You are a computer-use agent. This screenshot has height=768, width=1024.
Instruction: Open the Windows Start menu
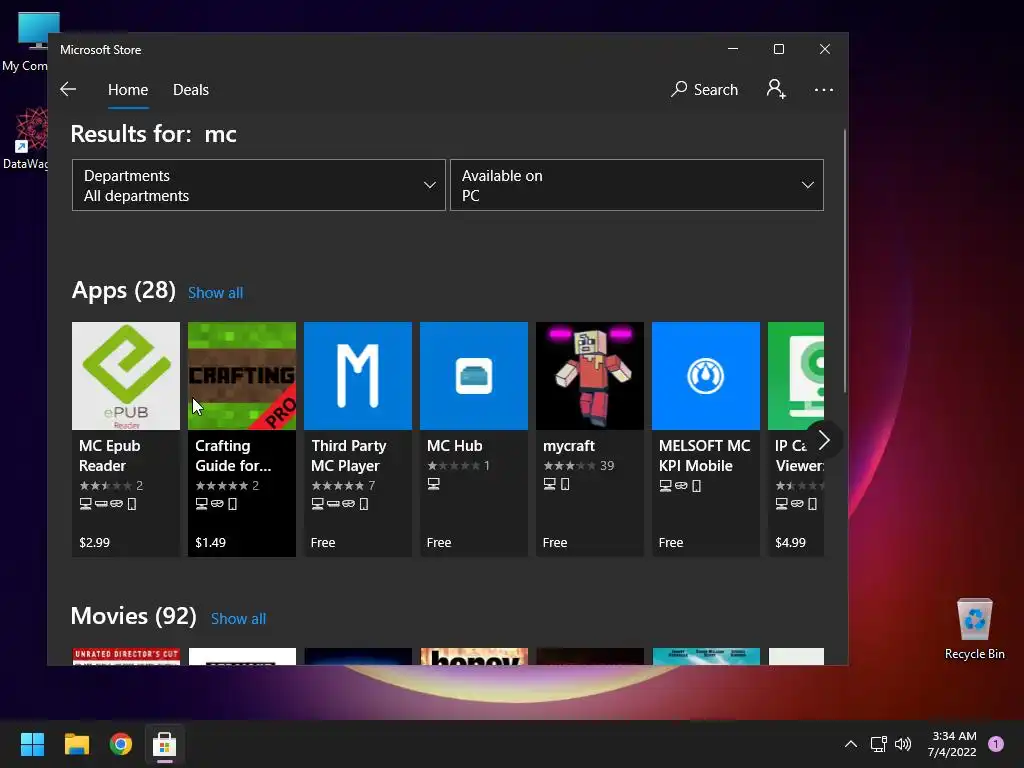click(x=32, y=744)
